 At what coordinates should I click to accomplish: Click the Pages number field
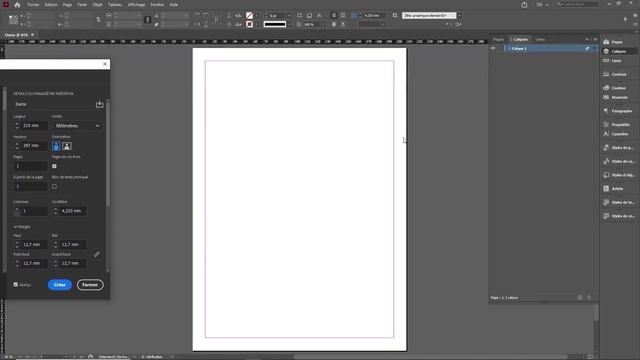click(31, 166)
